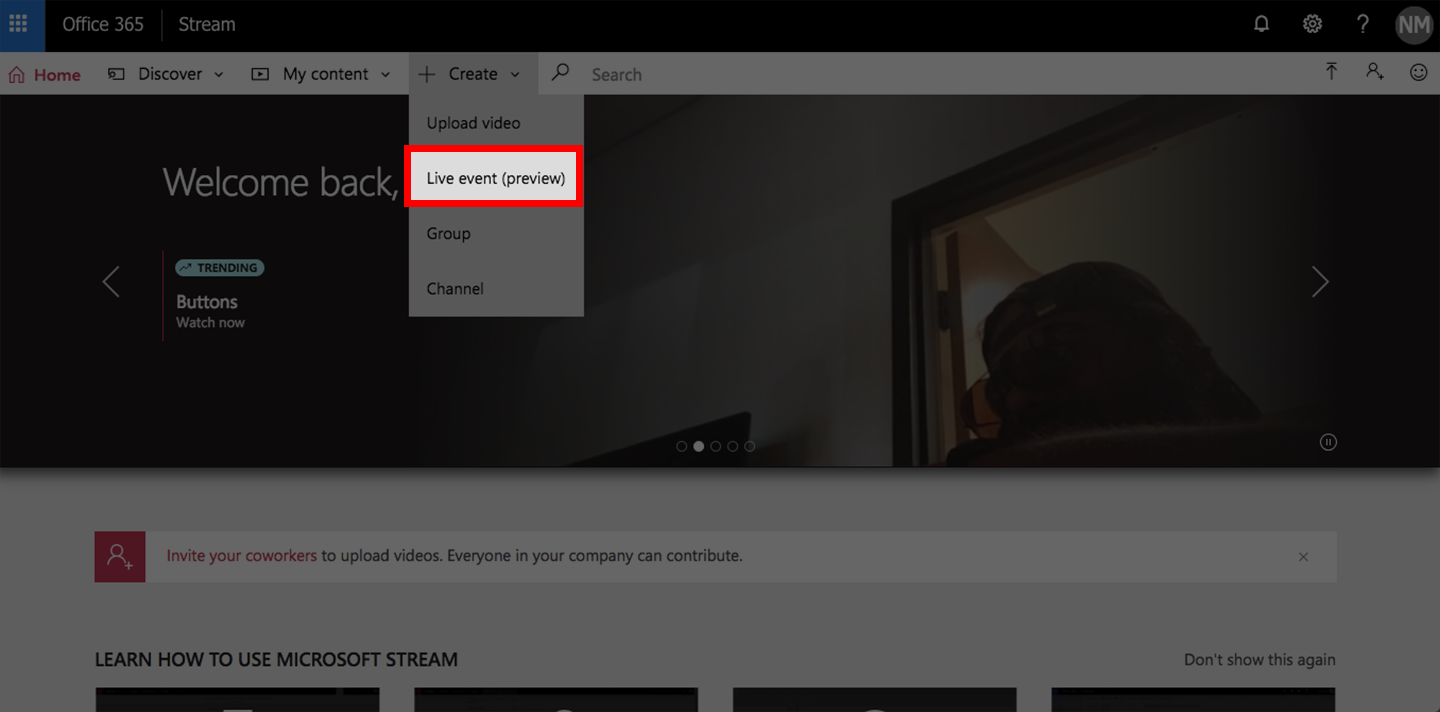Click the plus icon beside Create
This screenshot has width=1440, height=712.
427,74
